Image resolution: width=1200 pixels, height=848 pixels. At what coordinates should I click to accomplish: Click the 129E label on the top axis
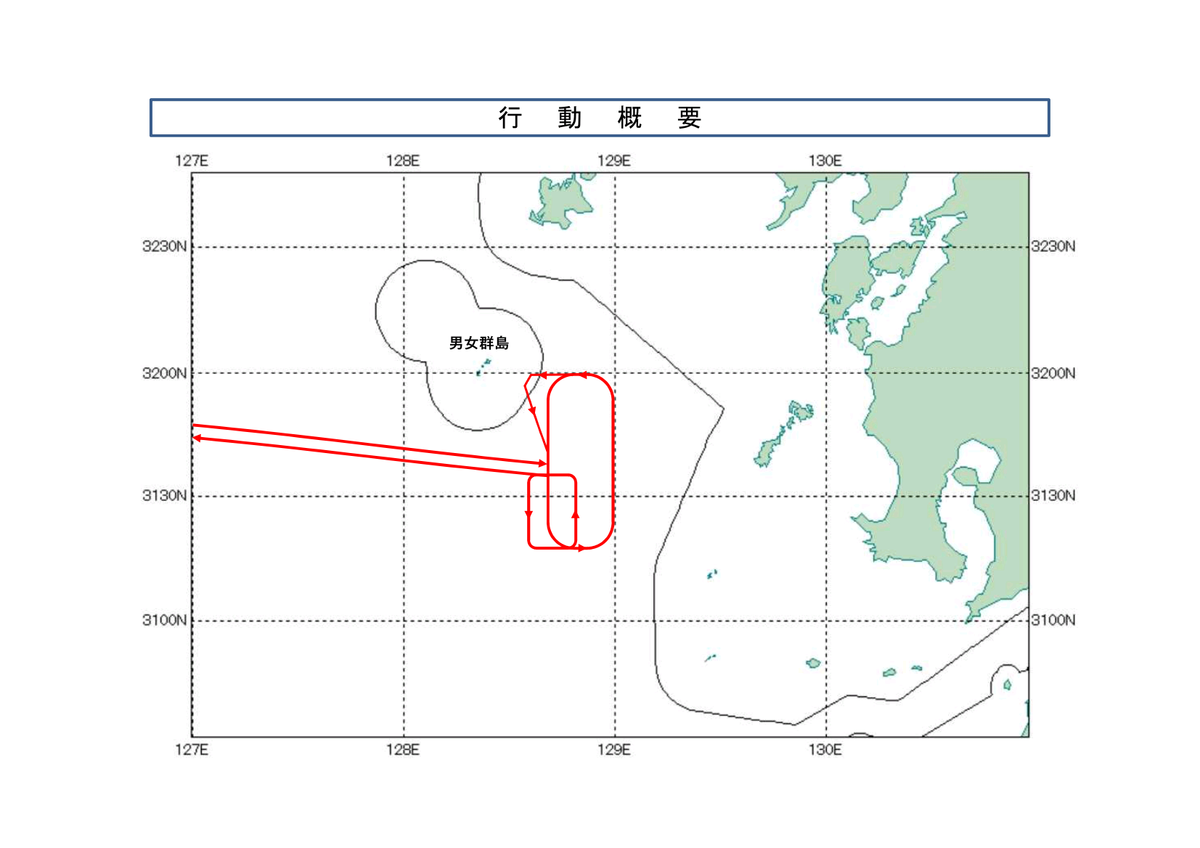point(614,160)
